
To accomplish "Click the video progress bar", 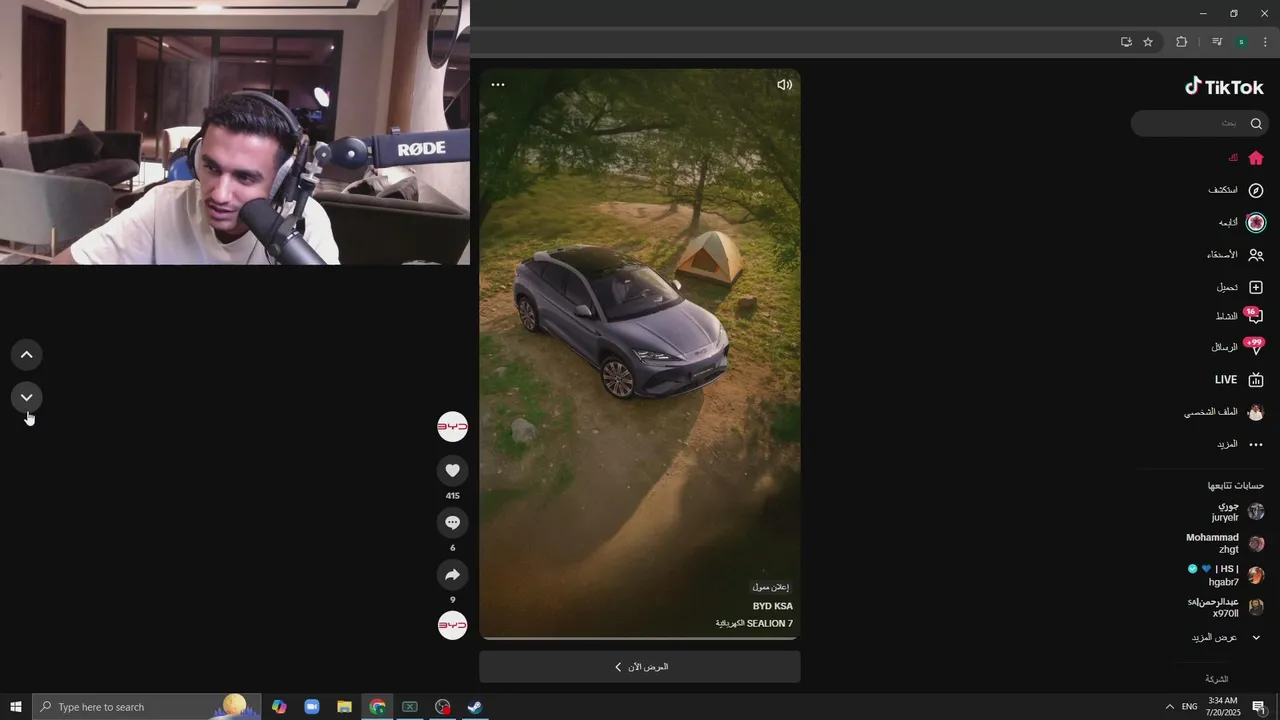I will [640, 638].
